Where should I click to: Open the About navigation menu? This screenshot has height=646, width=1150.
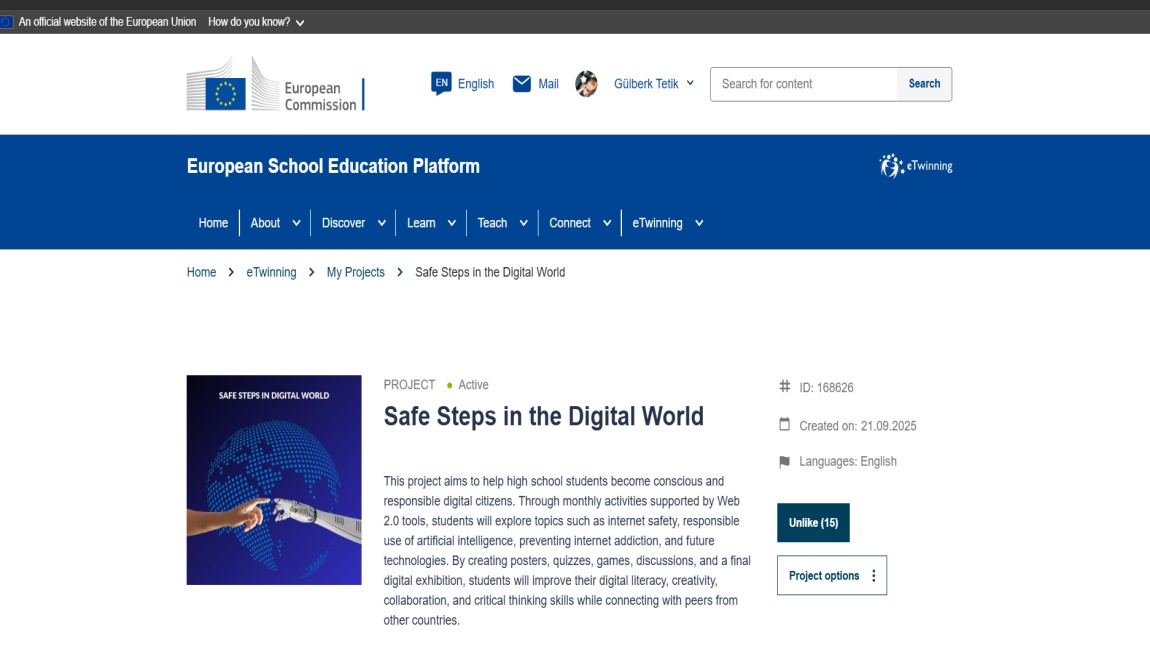pyautogui.click(x=275, y=223)
